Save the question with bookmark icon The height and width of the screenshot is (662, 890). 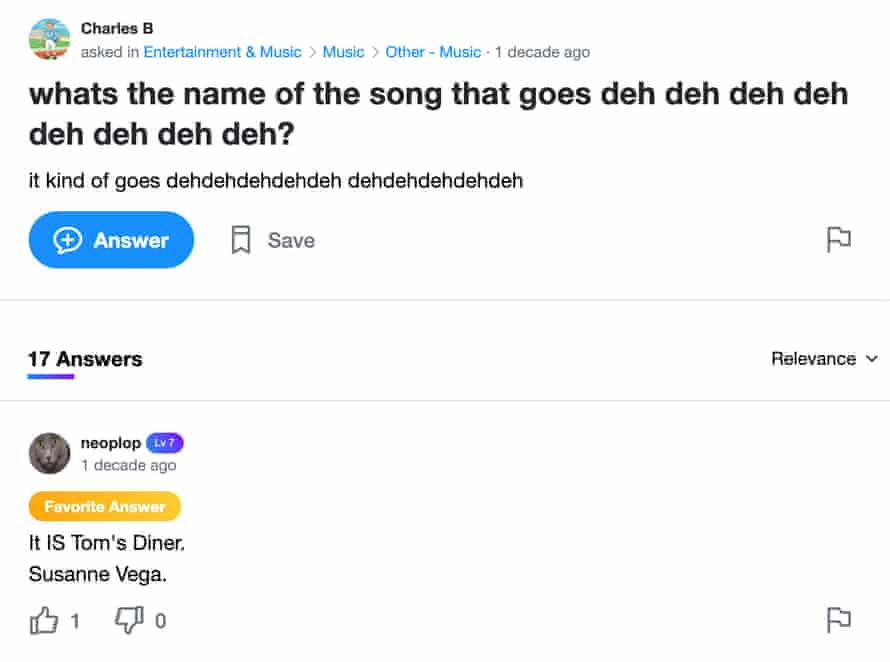point(241,240)
